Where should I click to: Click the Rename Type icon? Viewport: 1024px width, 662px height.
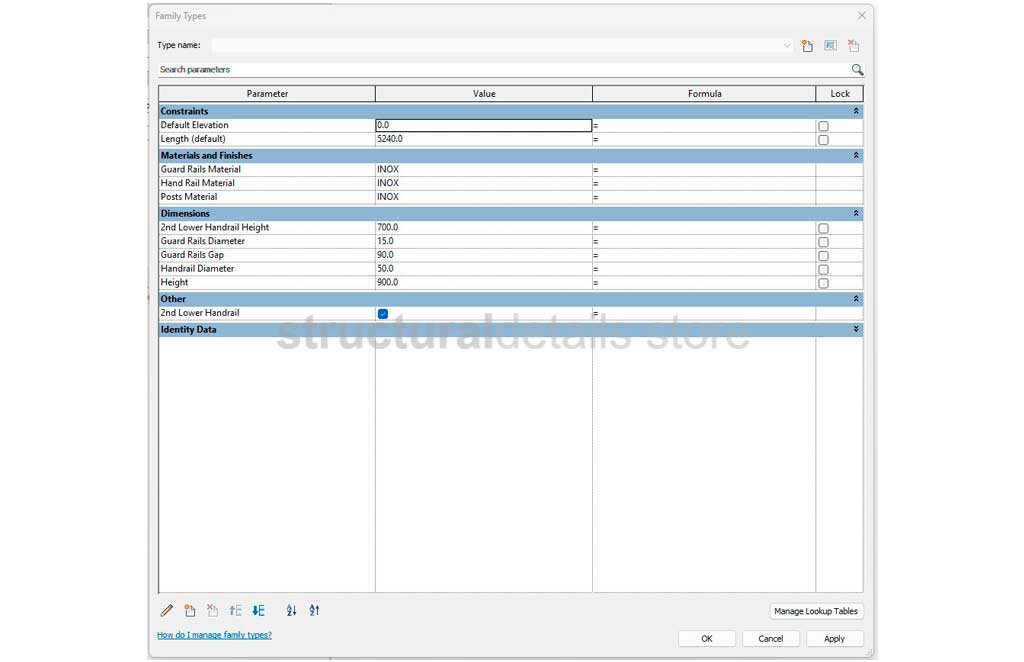click(x=830, y=46)
